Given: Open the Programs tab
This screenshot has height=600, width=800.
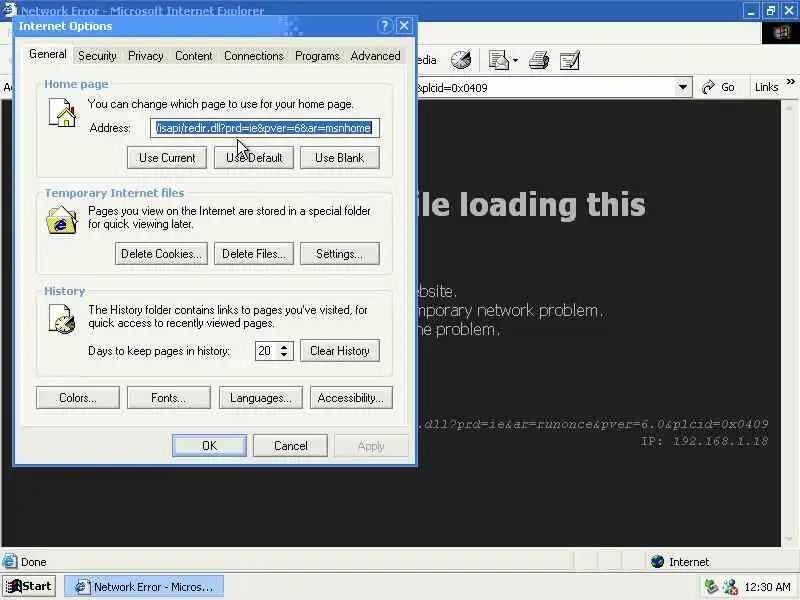Looking at the screenshot, I should coord(317,56).
